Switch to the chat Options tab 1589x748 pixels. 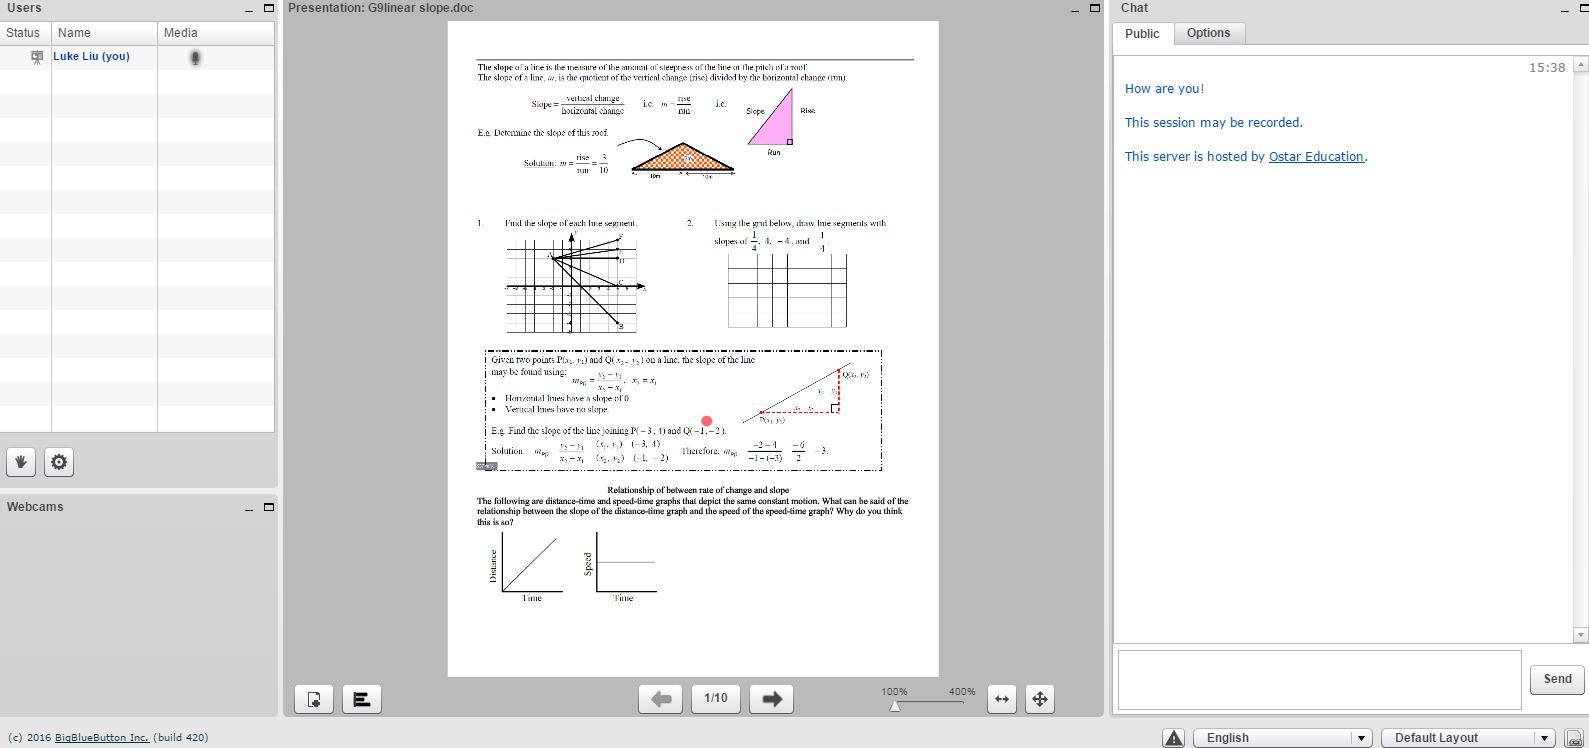[1208, 33]
